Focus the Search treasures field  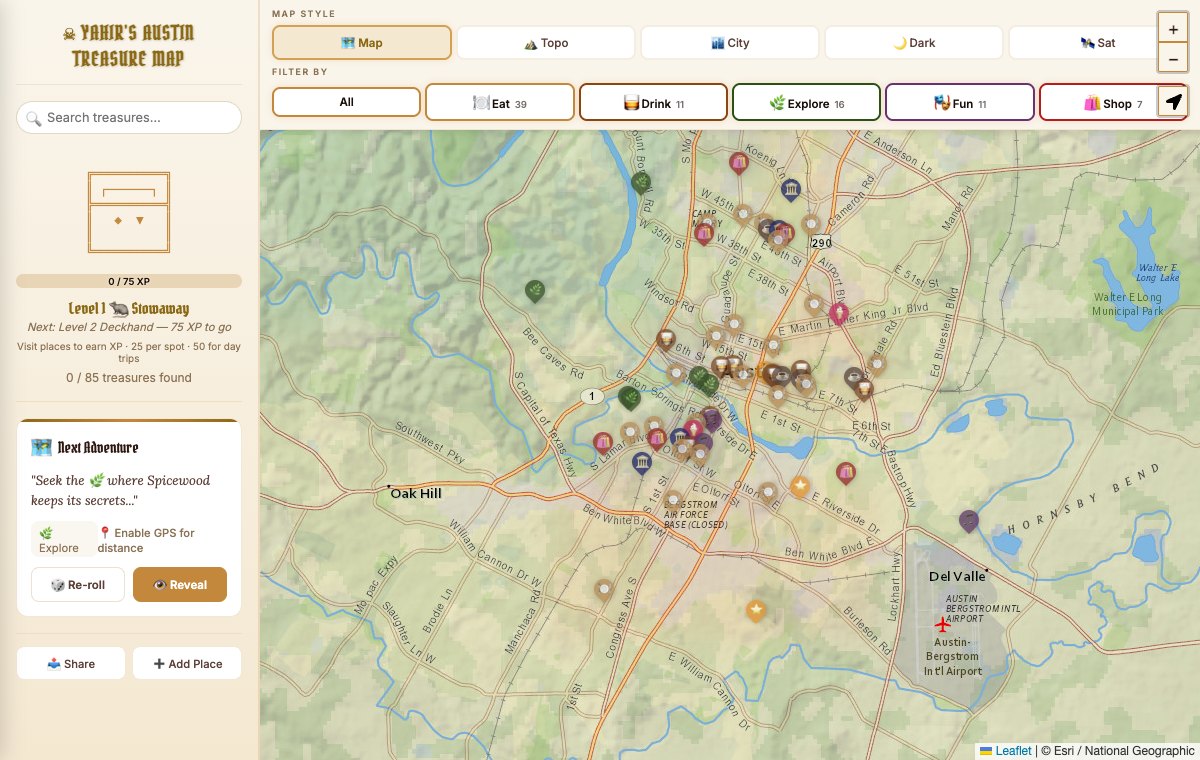point(129,117)
